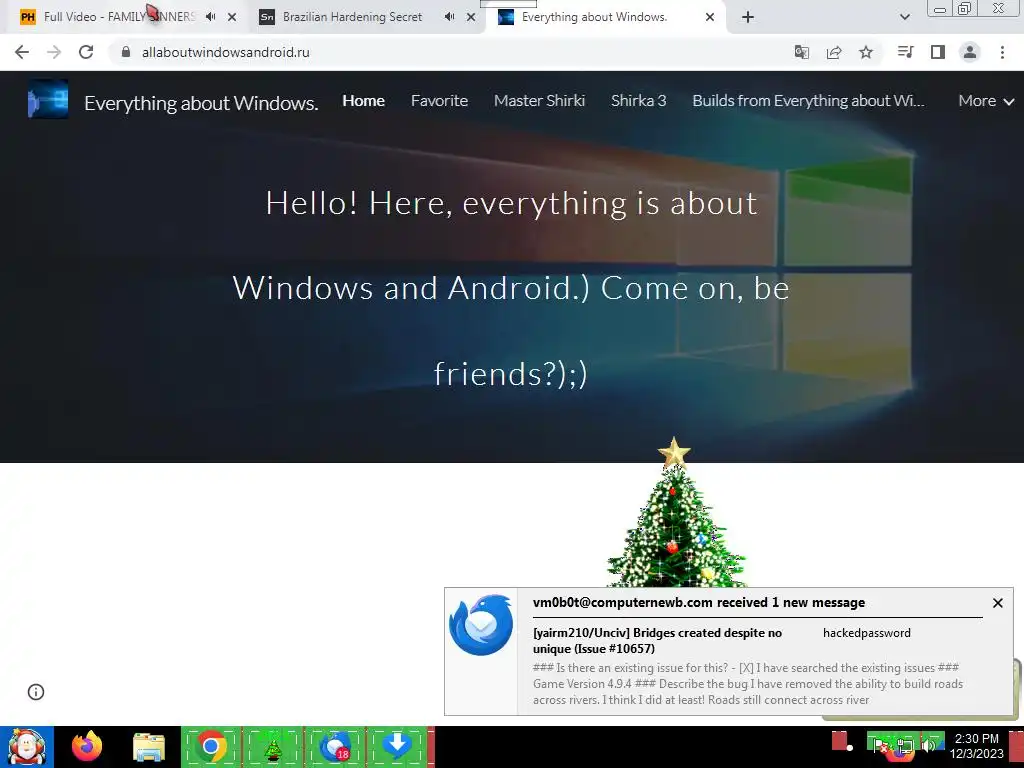Open Chrome's side panel
The image size is (1024, 768).
(x=938, y=52)
